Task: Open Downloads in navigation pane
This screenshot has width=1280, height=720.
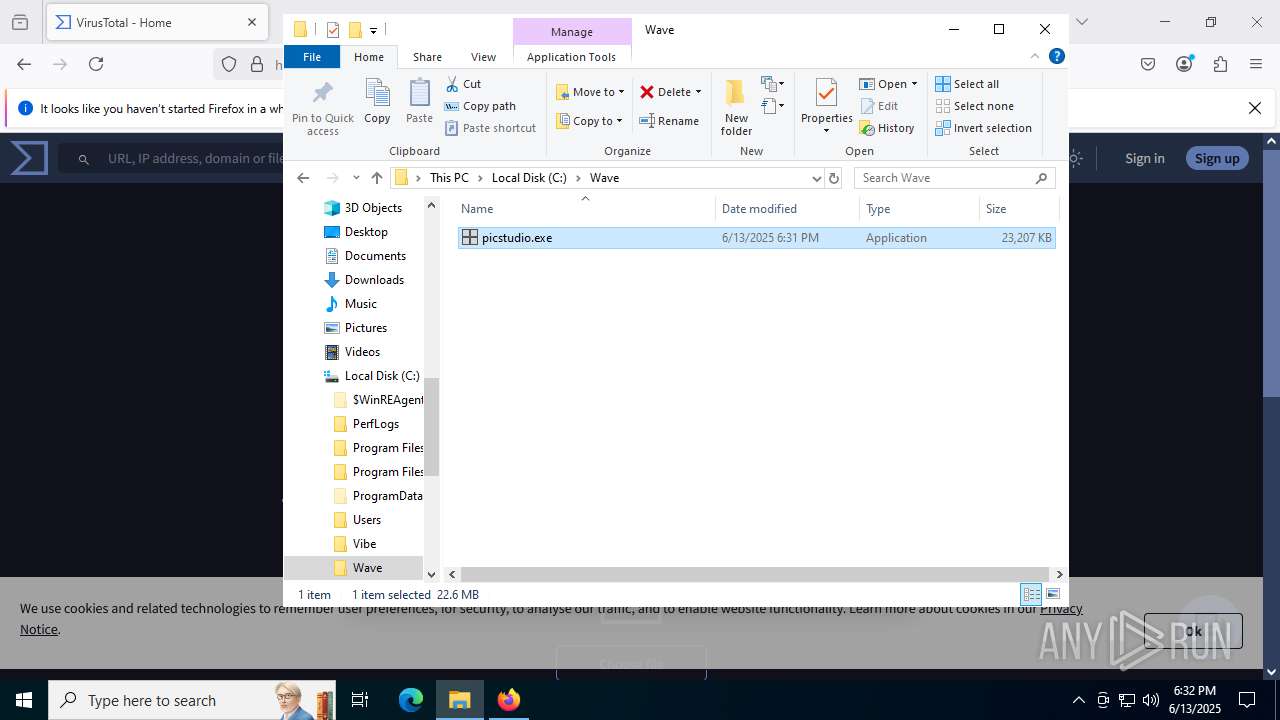Action: [374, 280]
